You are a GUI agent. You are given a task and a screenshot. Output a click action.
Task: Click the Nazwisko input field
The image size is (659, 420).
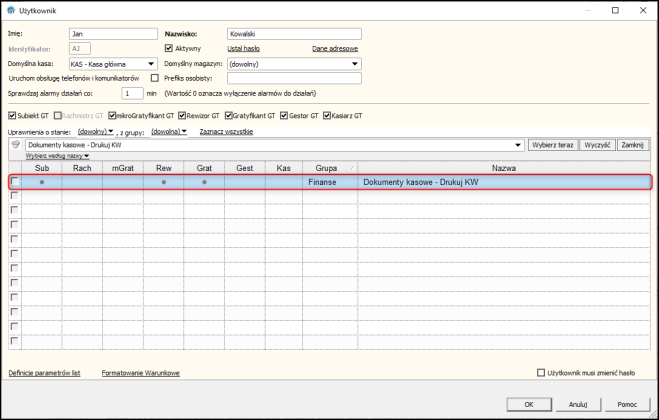294,34
